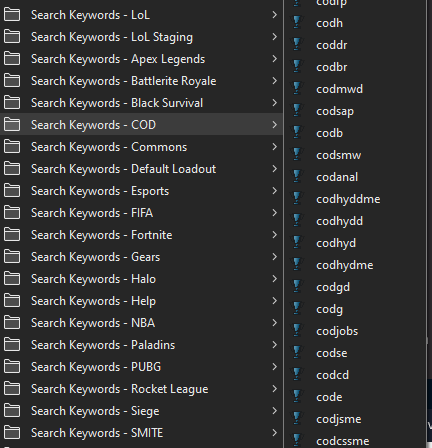Screen dimensions: 432x448
Task: Open Search Keywords - Siege folder
Action: point(141,411)
